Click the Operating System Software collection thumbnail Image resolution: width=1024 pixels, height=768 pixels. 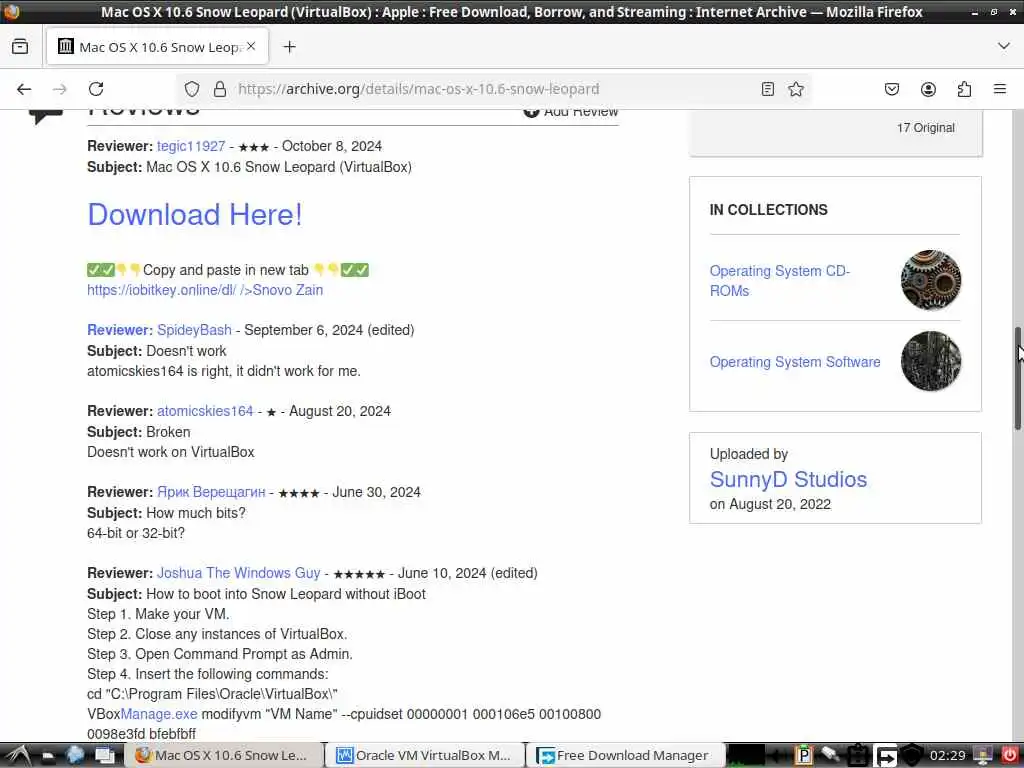(931, 361)
